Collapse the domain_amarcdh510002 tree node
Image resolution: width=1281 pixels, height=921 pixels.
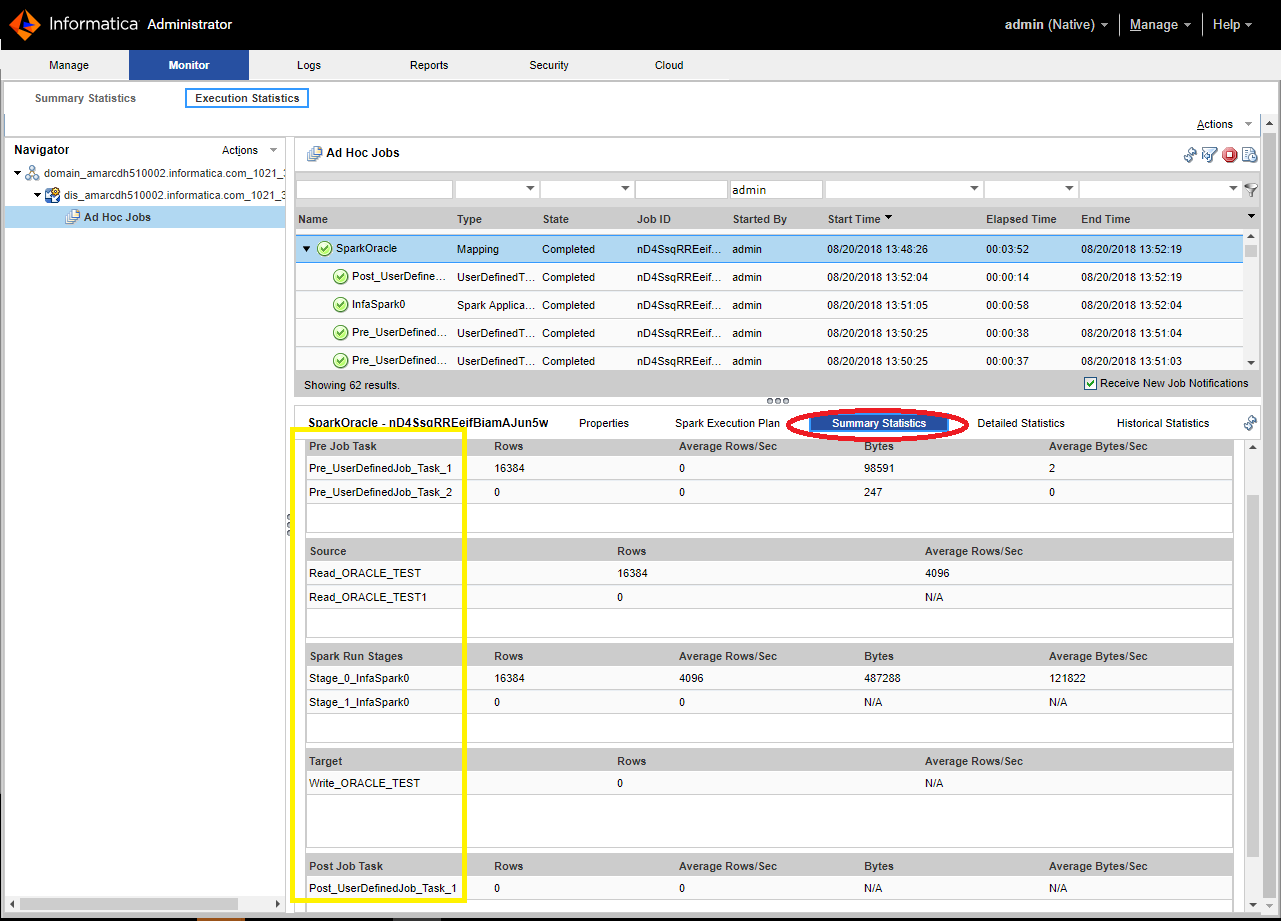tap(18, 173)
